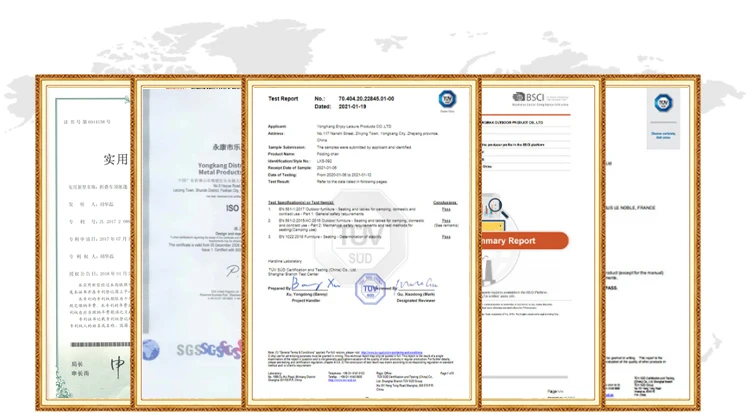
Task: Click the 'Prepared By' blue handwritten signature
Action: [316, 284]
